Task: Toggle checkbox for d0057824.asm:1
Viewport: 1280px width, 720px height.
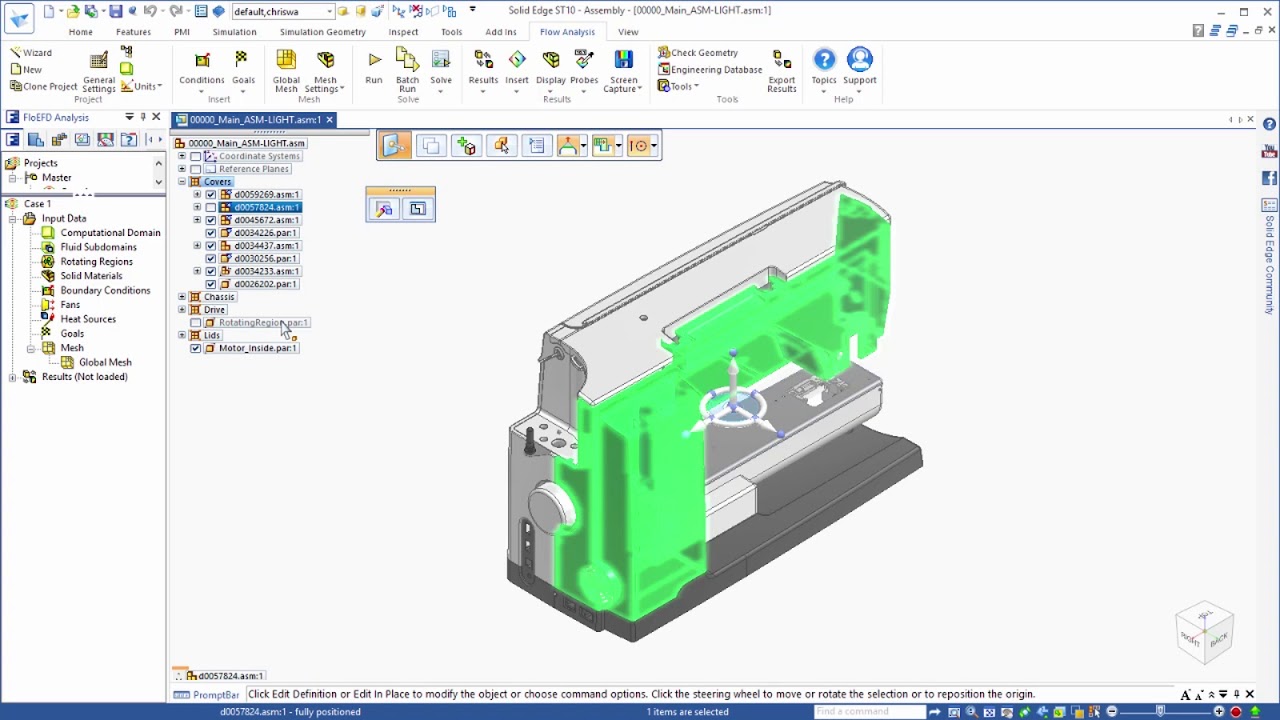Action: [211, 208]
